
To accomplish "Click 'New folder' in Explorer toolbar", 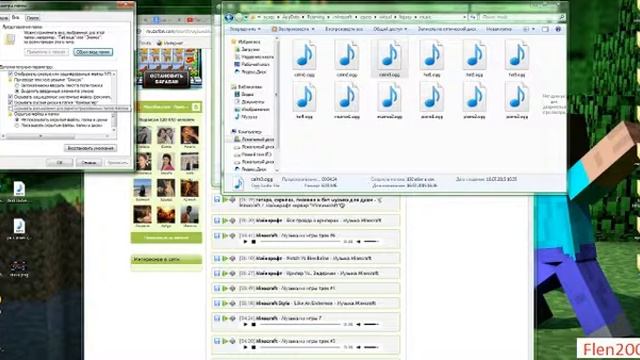I will (x=499, y=29).
